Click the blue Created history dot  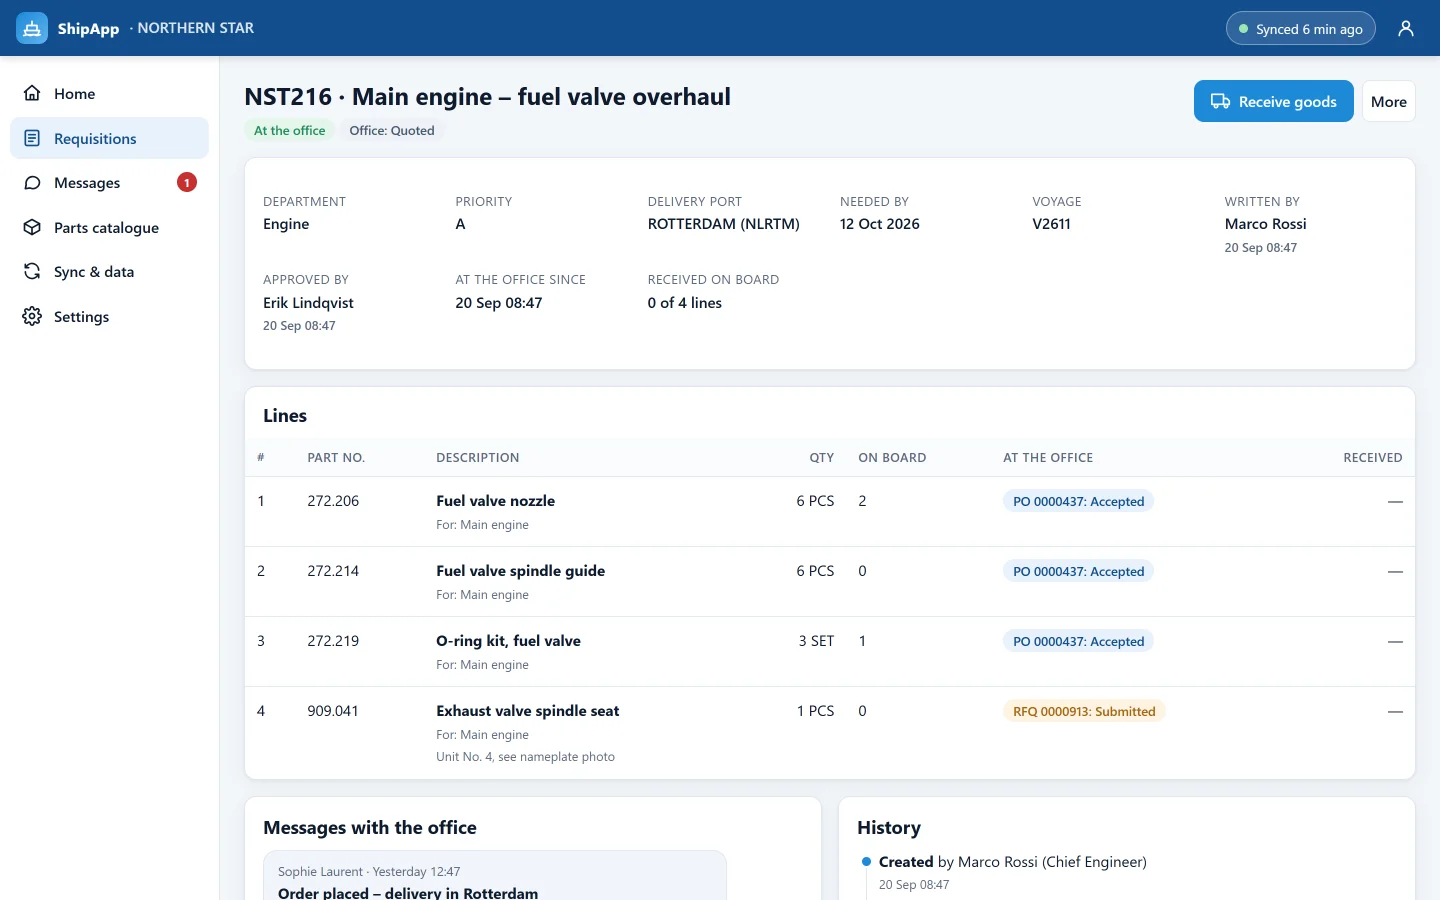(x=866, y=861)
